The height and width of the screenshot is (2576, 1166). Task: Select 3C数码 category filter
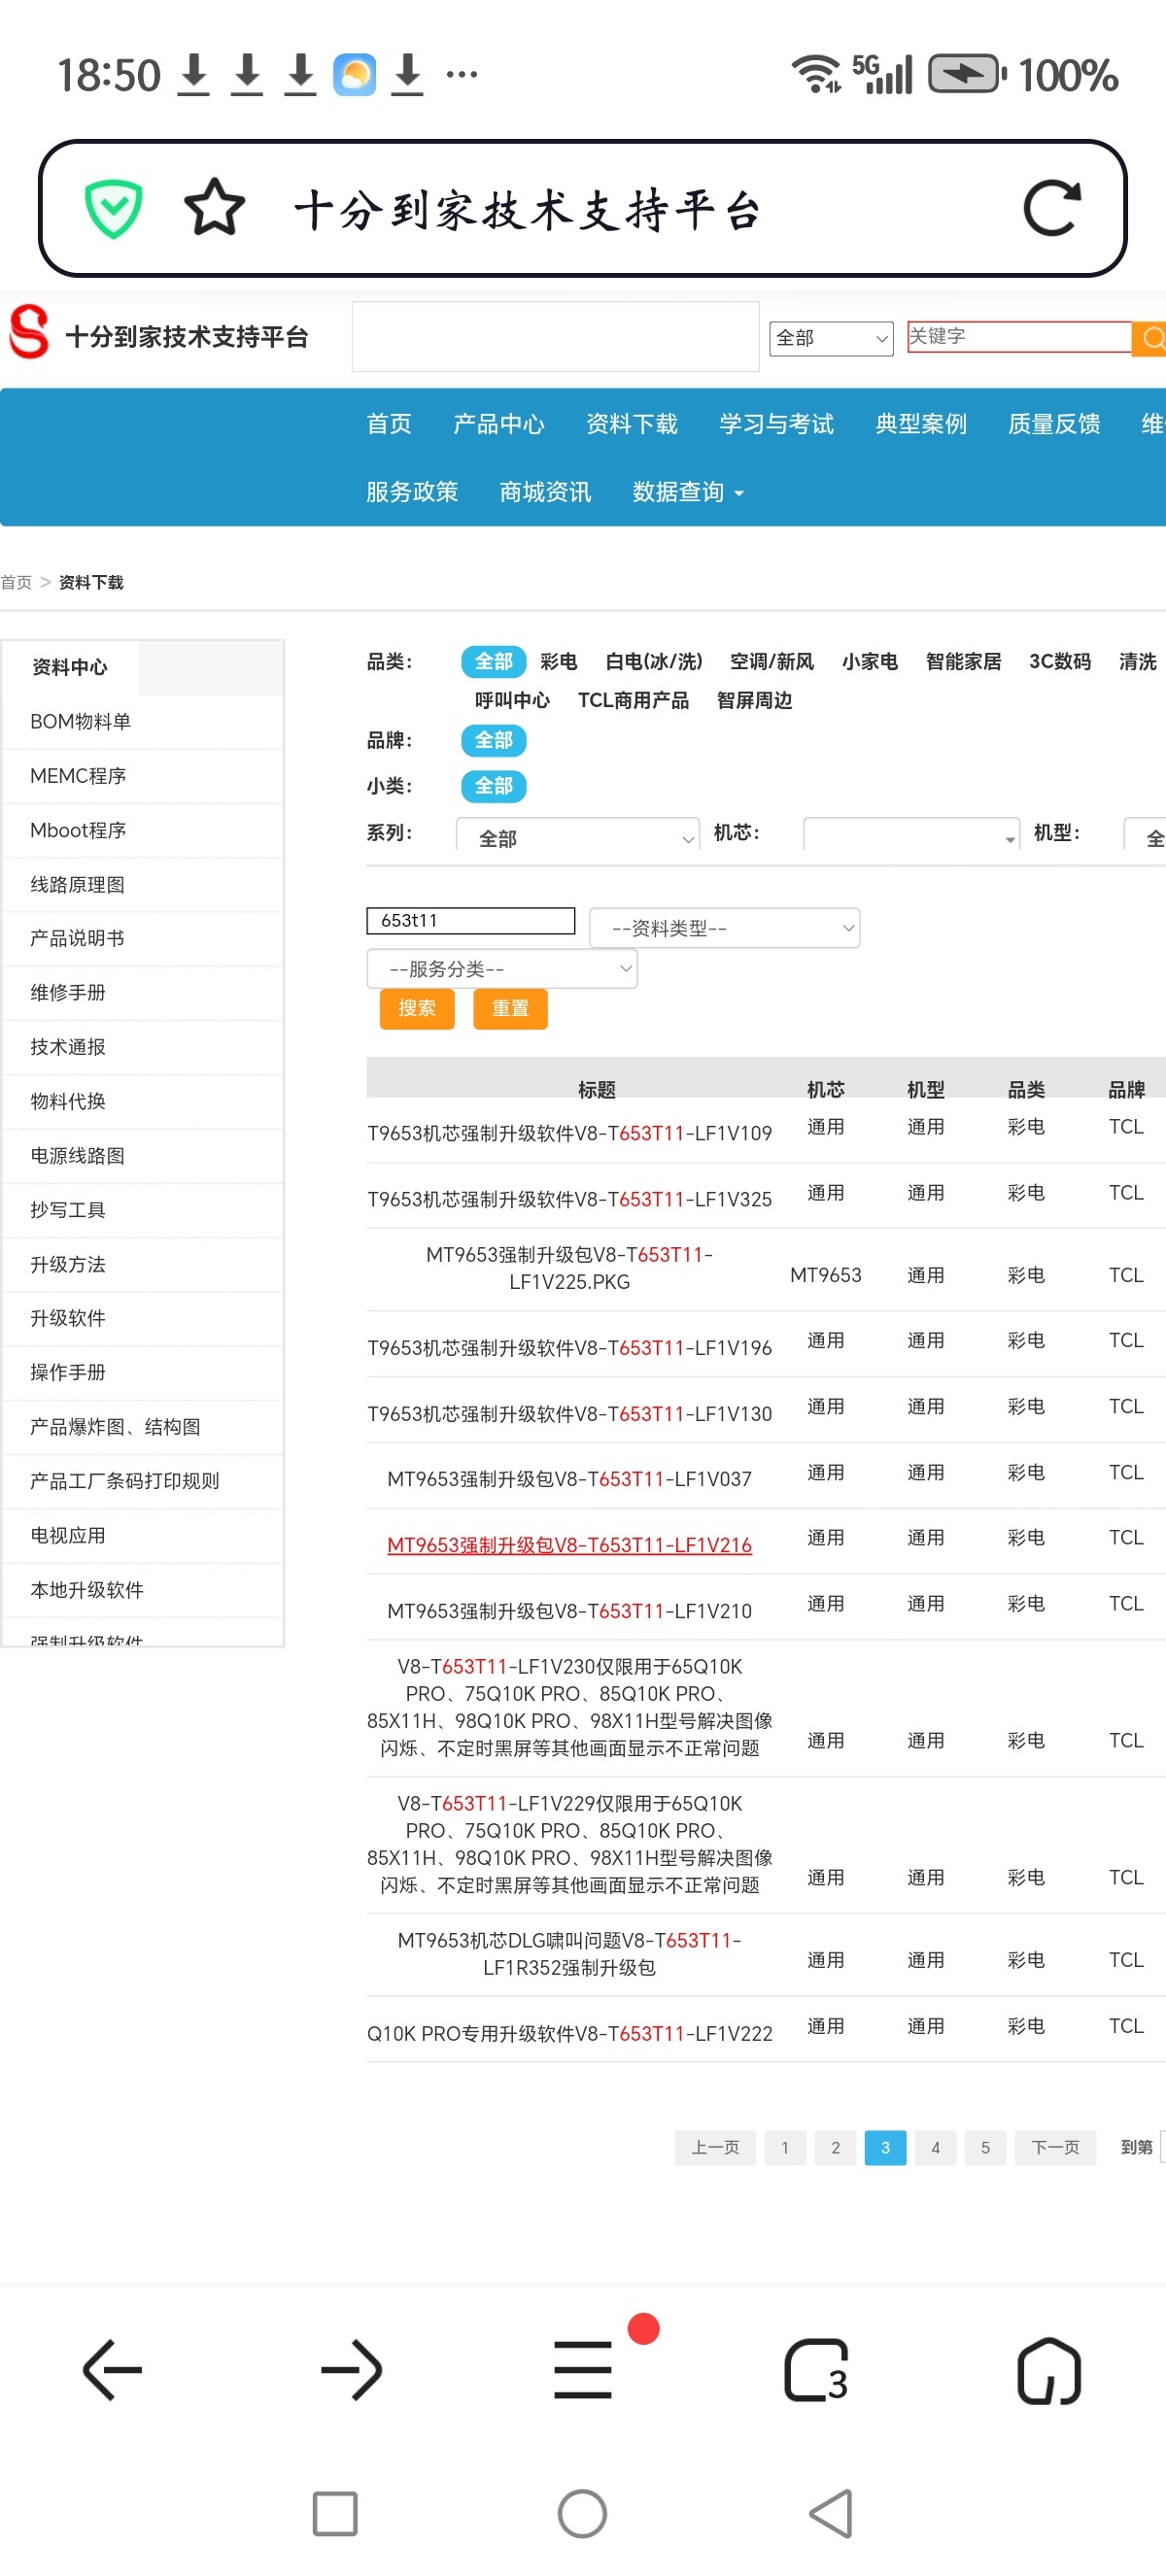(1060, 661)
